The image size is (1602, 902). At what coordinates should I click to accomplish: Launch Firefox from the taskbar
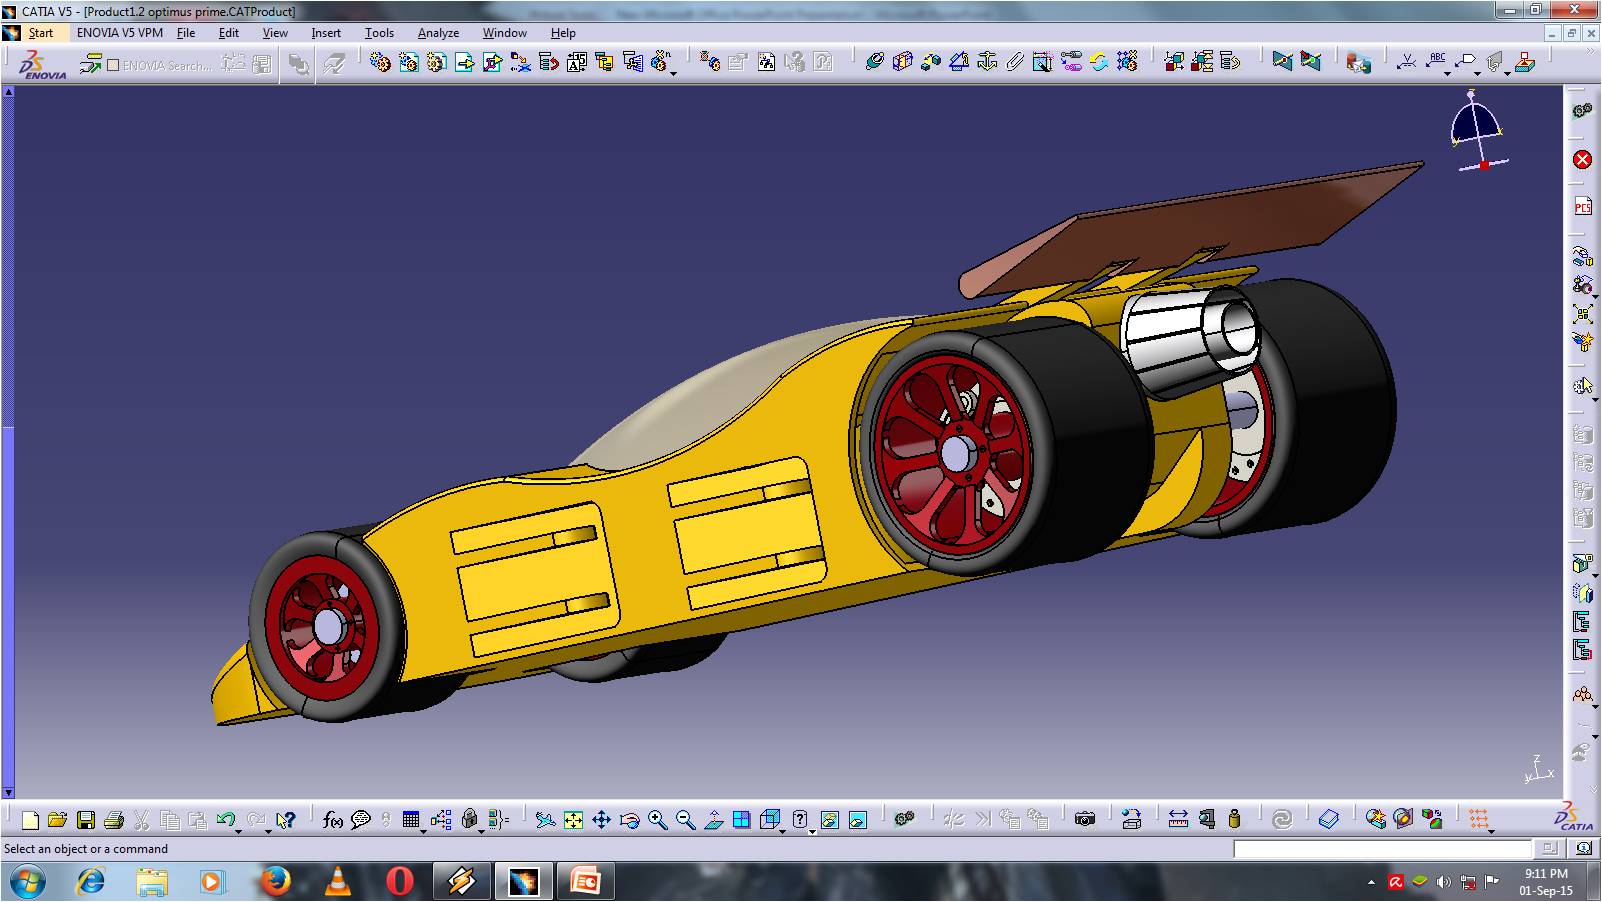click(275, 882)
